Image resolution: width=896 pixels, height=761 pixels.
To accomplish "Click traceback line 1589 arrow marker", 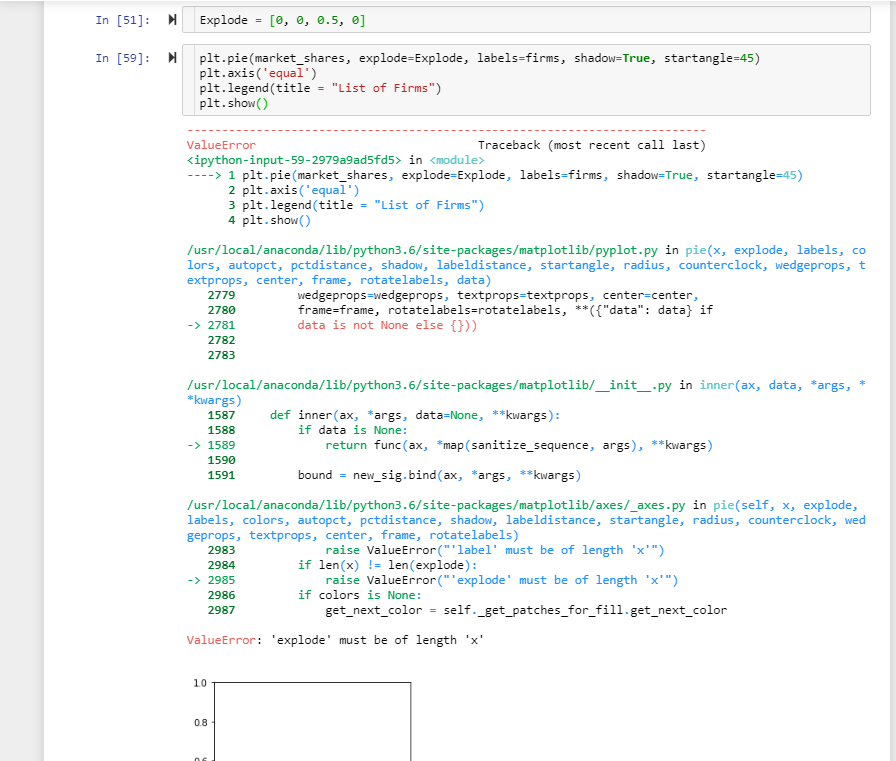I will tap(195, 445).
